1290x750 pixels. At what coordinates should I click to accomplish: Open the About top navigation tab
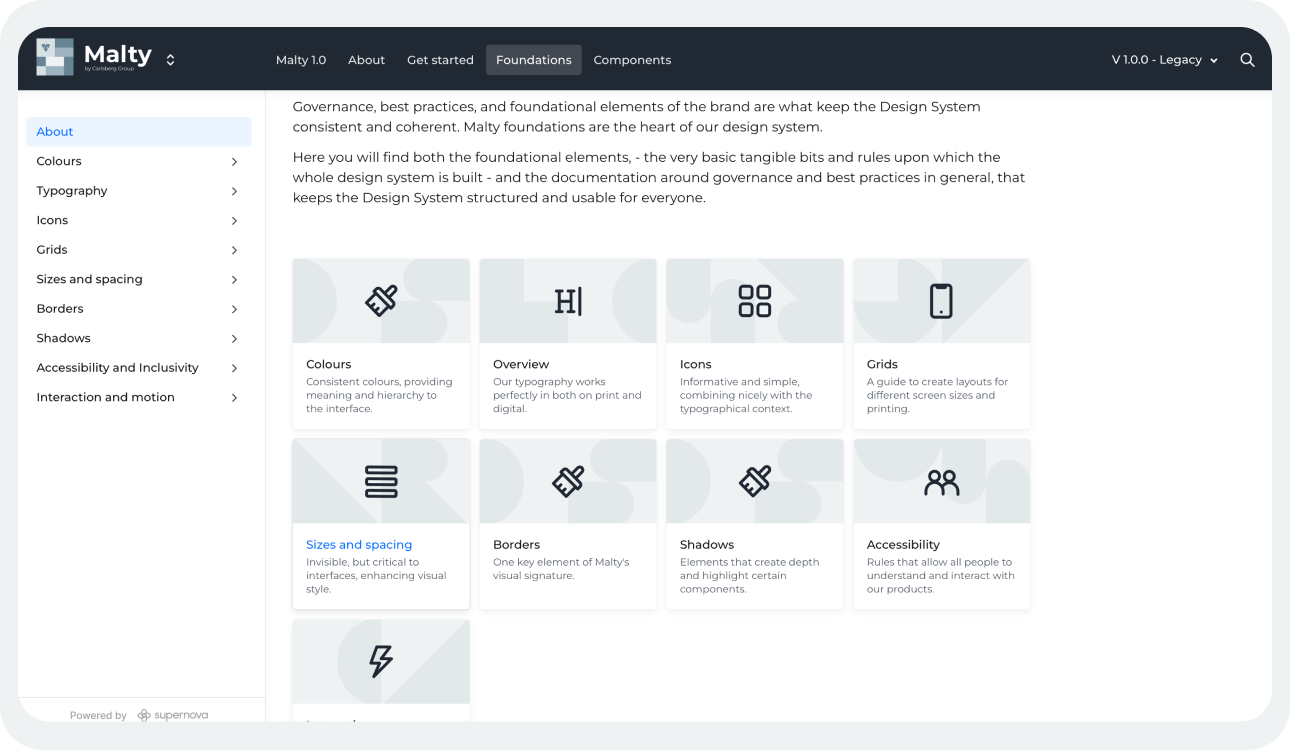coord(366,60)
